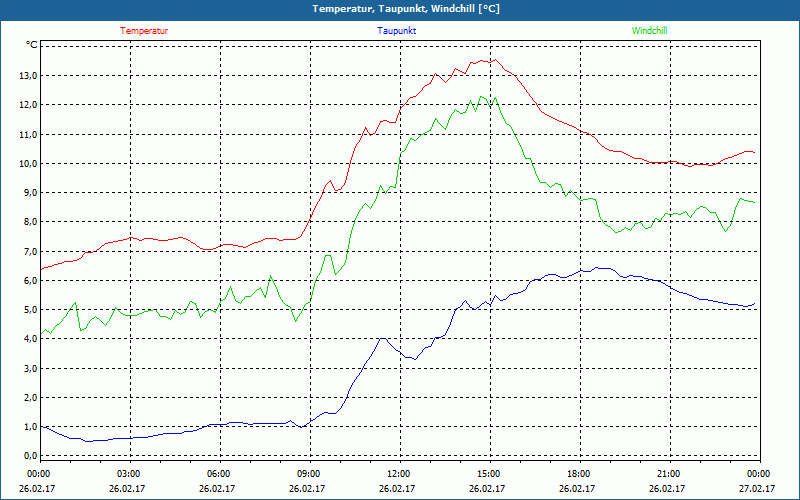This screenshot has width=800, height=500.
Task: Click the blue Taupunkt legend label
Action: [396, 31]
